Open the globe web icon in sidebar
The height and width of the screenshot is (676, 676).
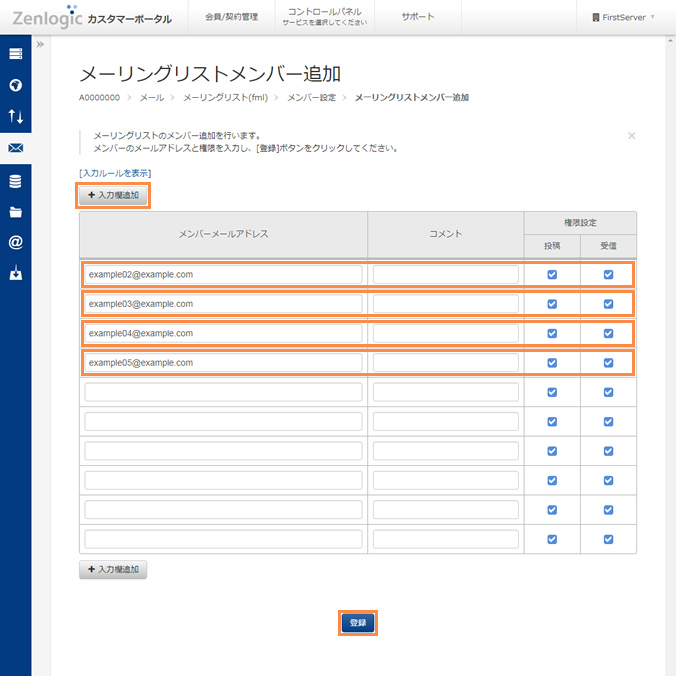pyautogui.click(x=16, y=85)
